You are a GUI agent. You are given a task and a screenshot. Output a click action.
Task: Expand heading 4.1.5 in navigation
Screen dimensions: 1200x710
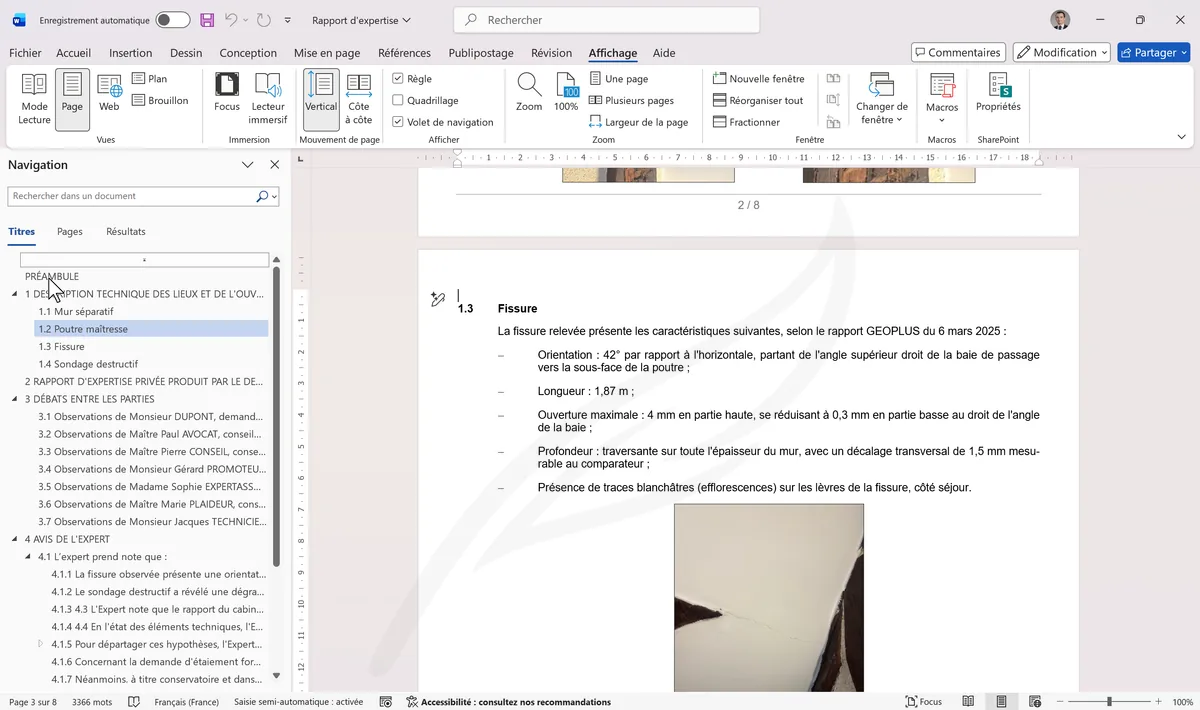(x=41, y=644)
